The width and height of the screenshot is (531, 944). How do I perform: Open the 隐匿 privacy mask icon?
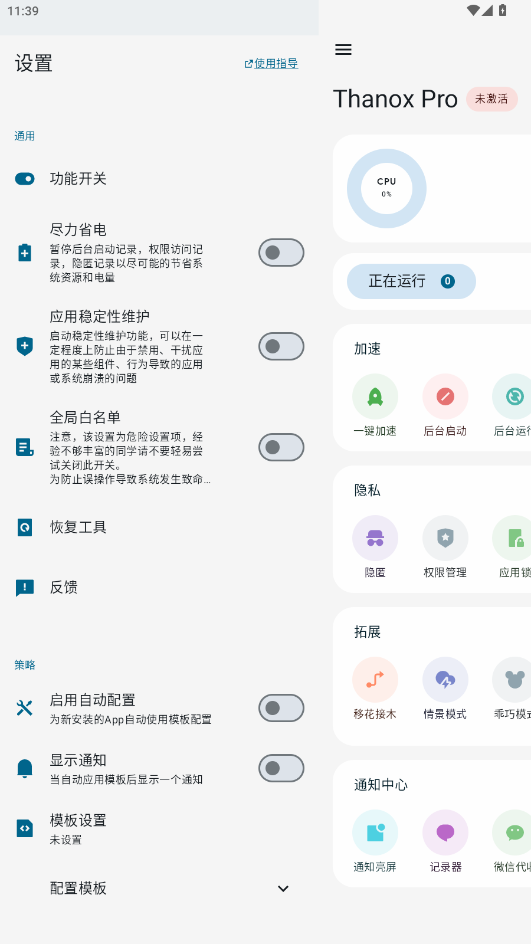[375, 538]
